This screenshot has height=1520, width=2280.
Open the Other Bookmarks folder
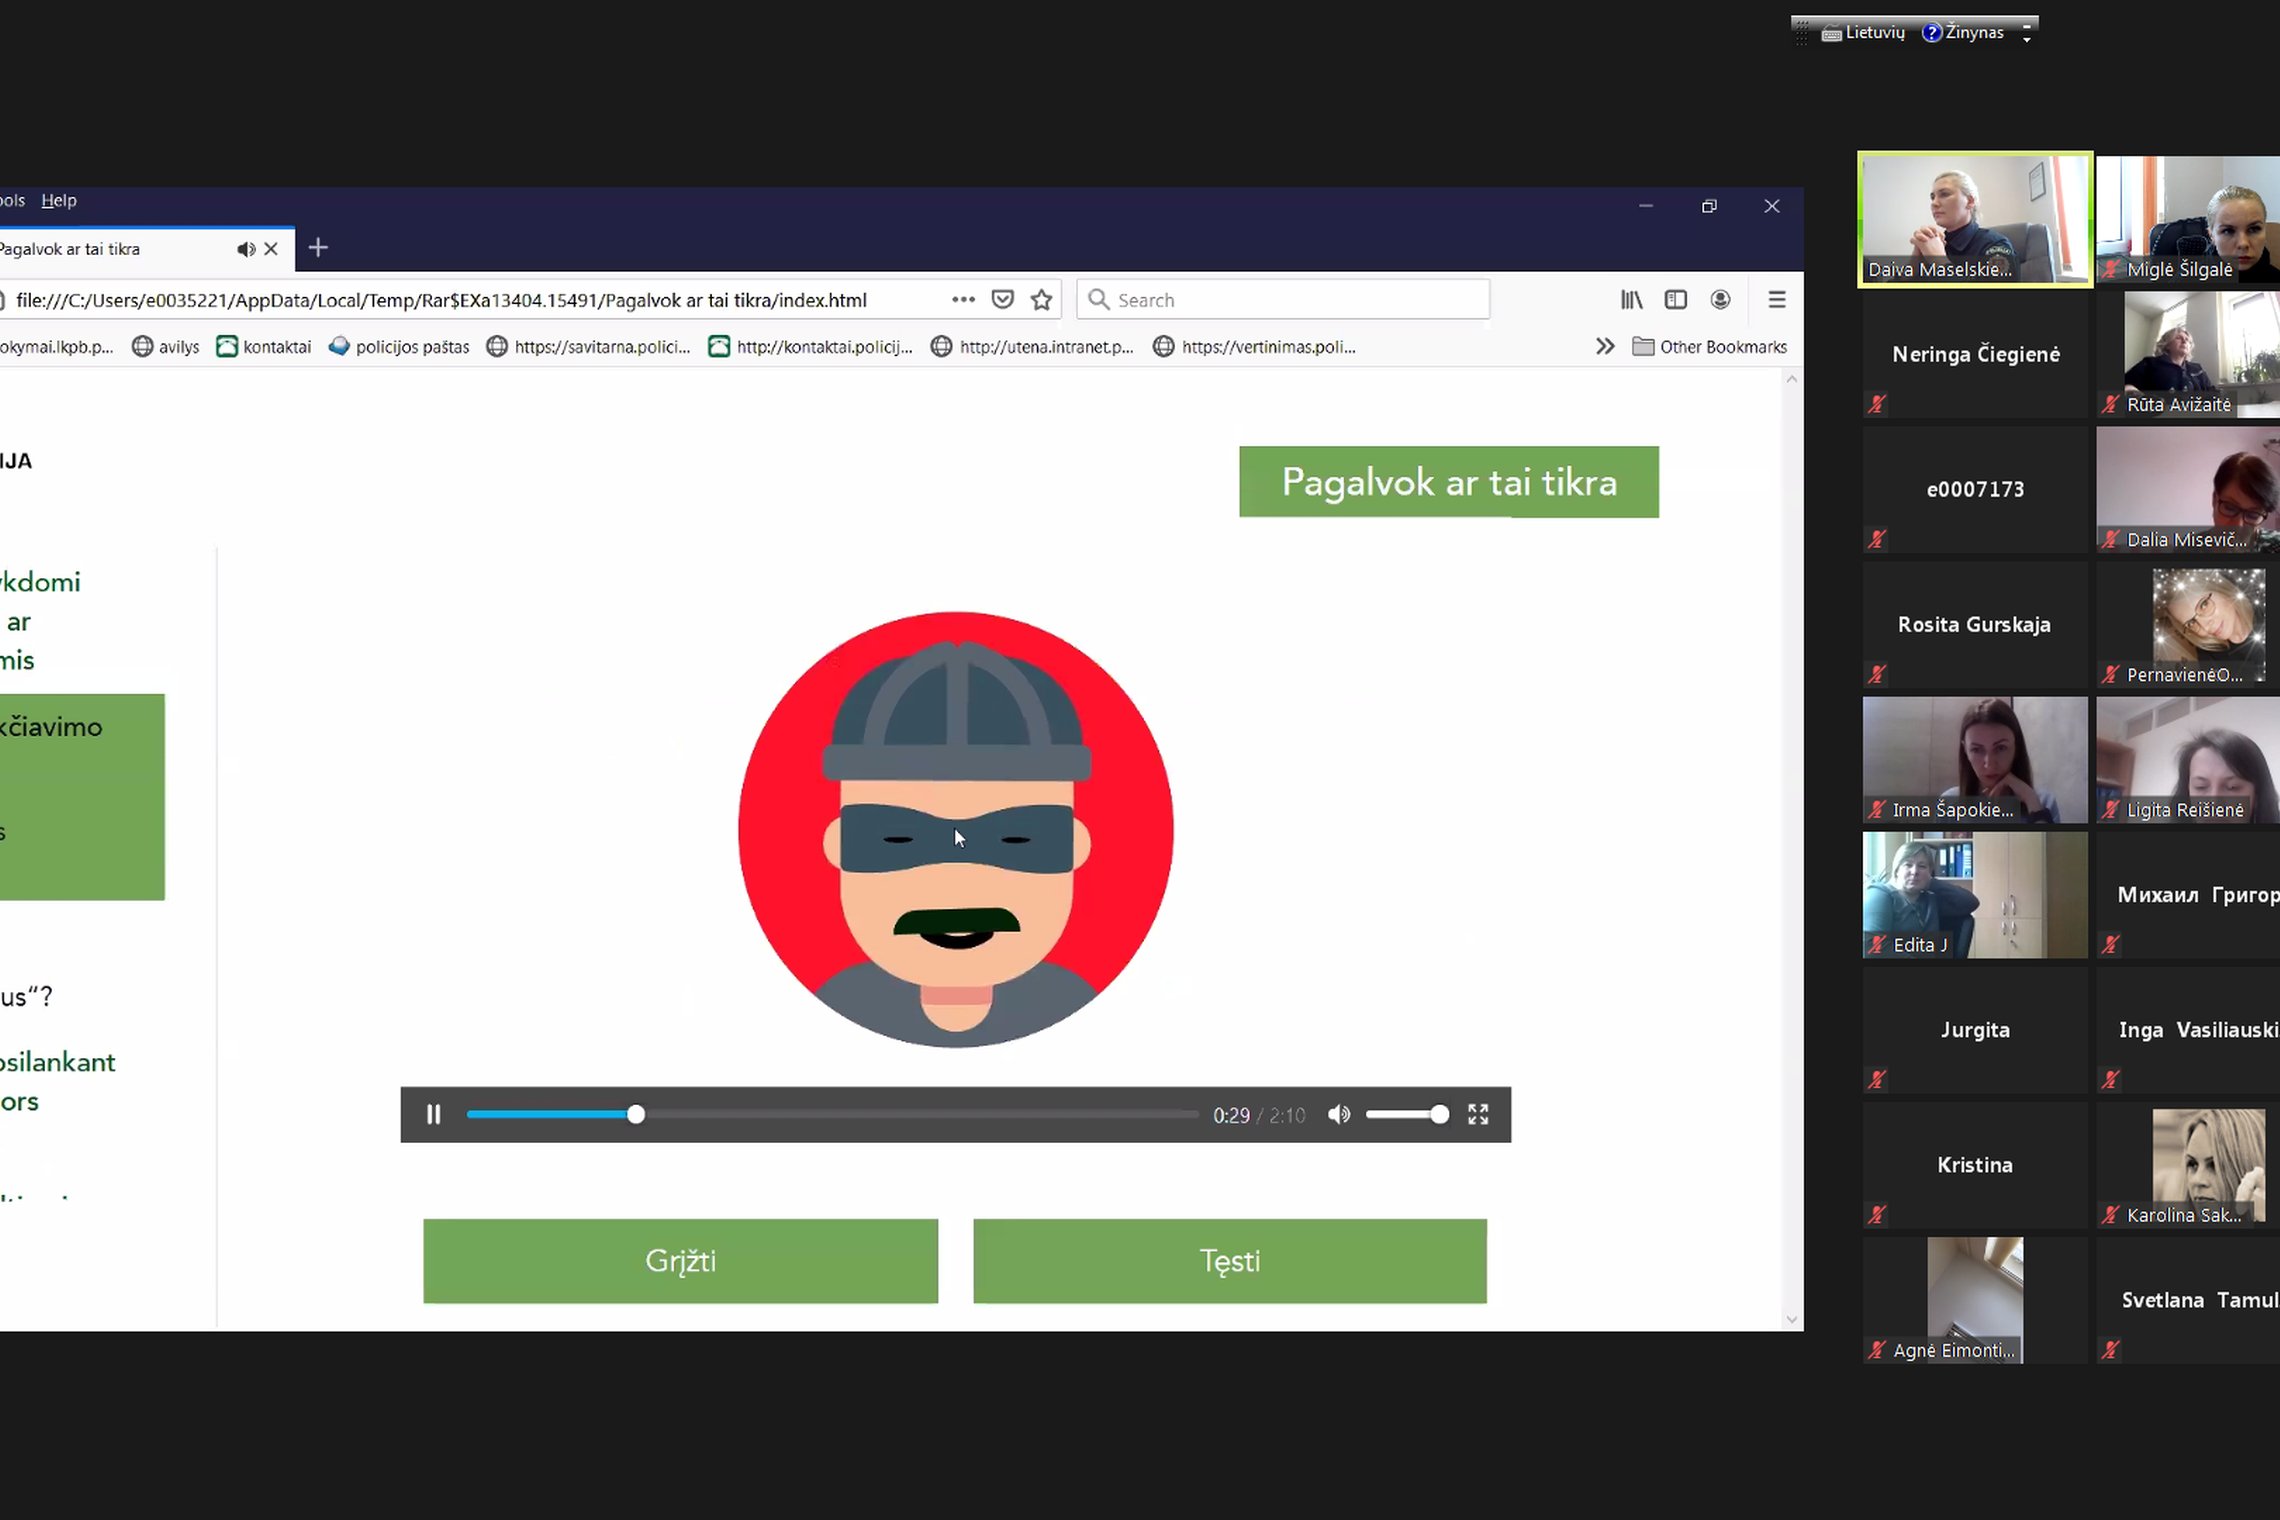(x=1709, y=347)
